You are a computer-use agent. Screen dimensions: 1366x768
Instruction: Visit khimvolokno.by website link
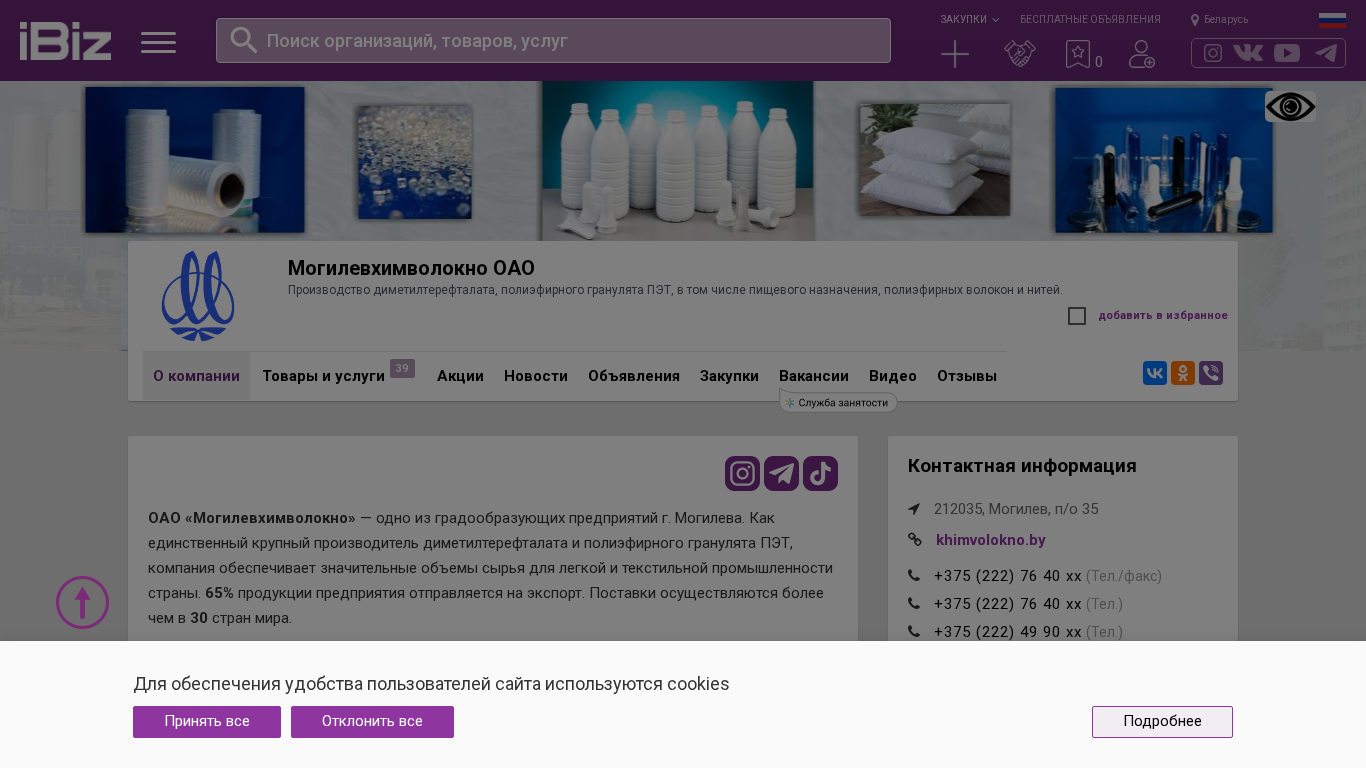coord(991,540)
